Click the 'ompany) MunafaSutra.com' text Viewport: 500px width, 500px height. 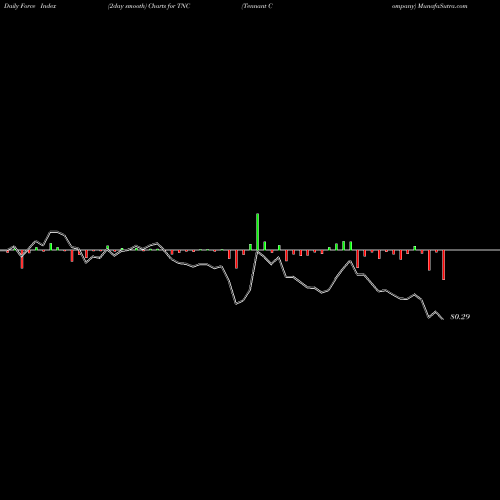click(x=430, y=6)
